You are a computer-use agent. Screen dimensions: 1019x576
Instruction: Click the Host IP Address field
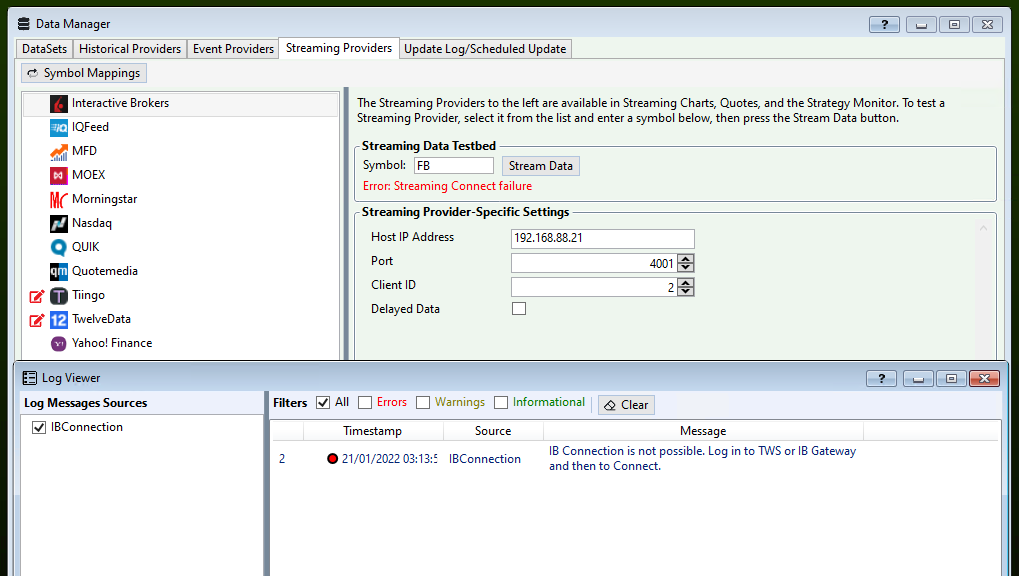(x=602, y=238)
